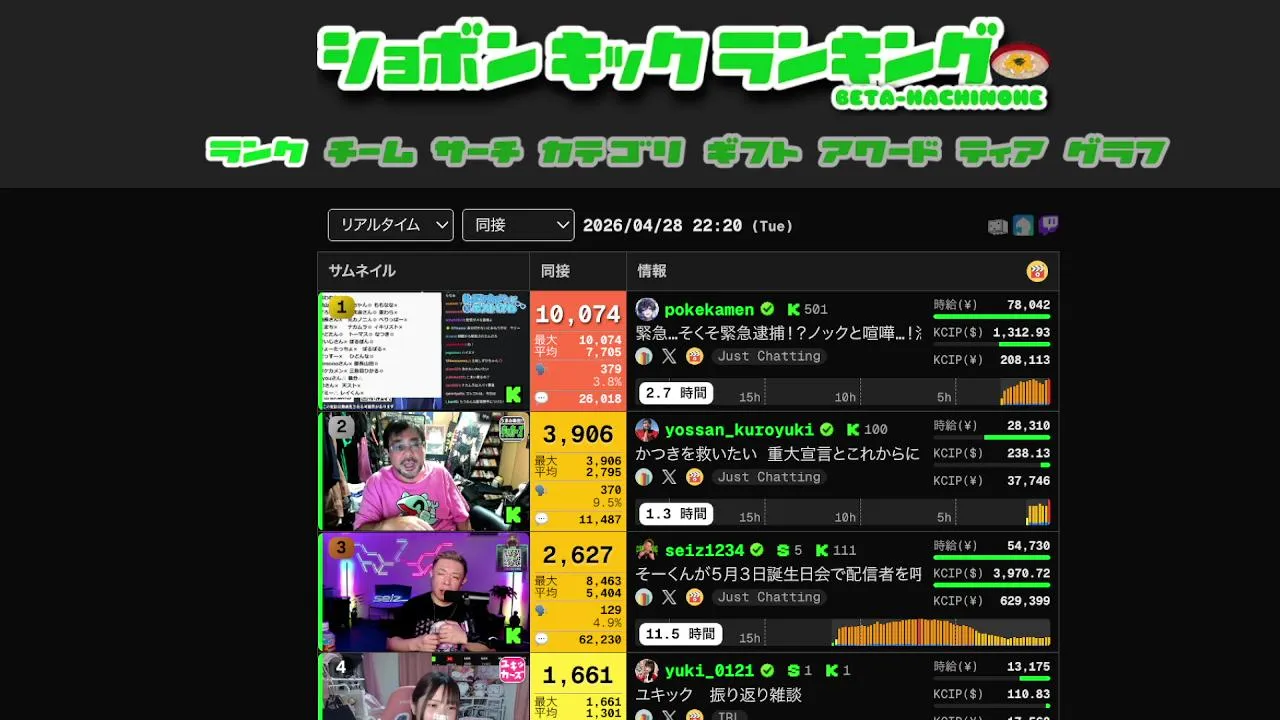Click the 11.5 時間 duration badge
Viewport: 1280px width, 720px height.
click(681, 634)
